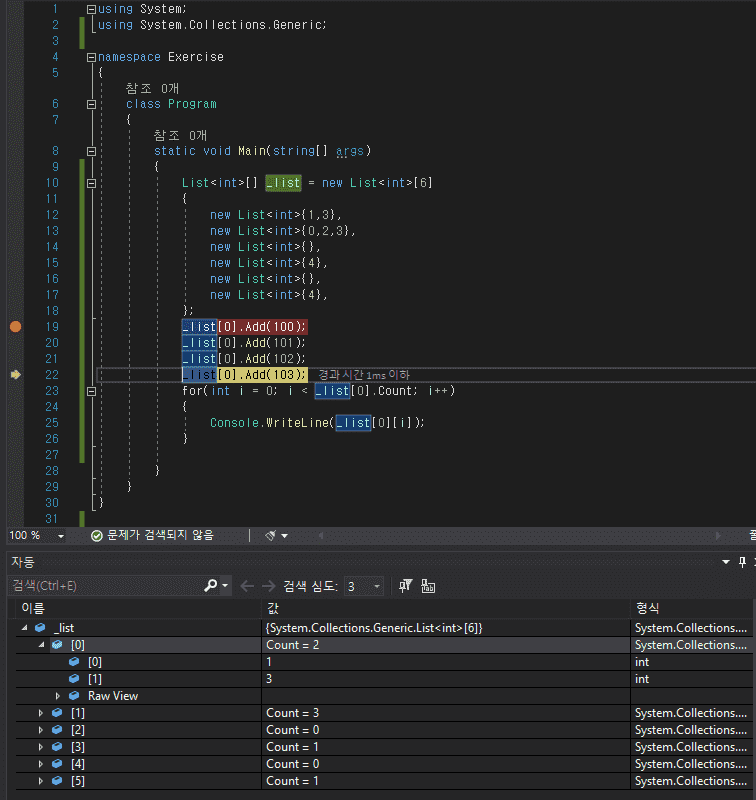Click the red breakpoint marker on line 19
This screenshot has height=800, width=756.
(x=15, y=327)
